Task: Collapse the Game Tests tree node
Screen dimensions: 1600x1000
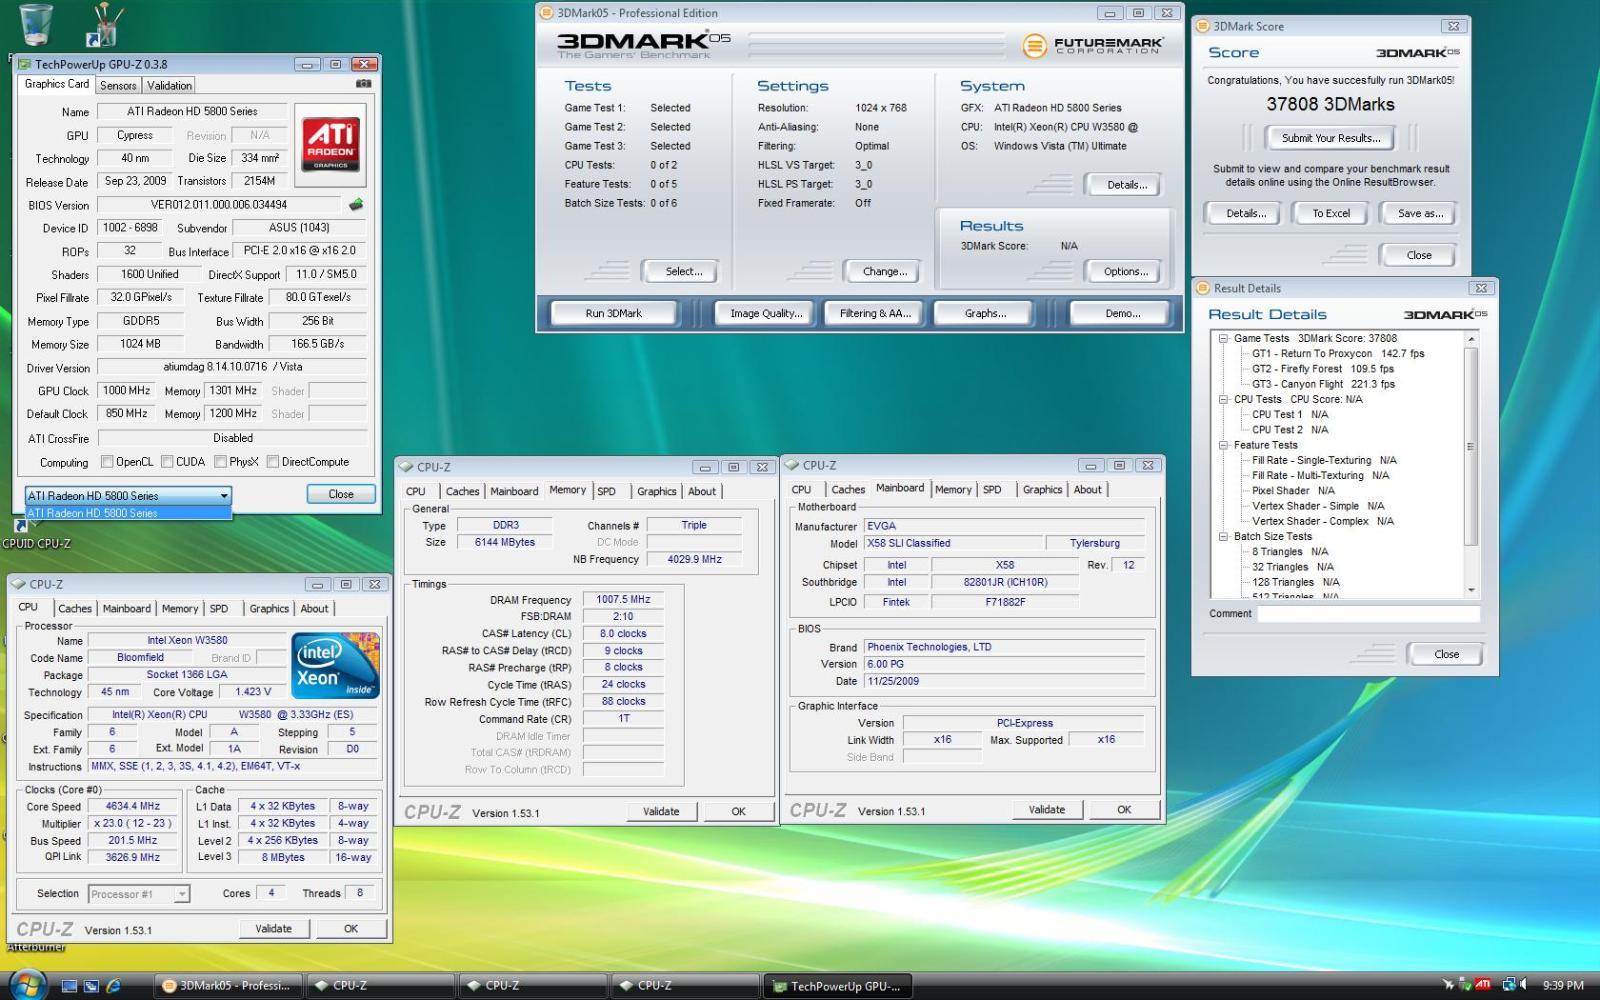Action: pyautogui.click(x=1222, y=338)
